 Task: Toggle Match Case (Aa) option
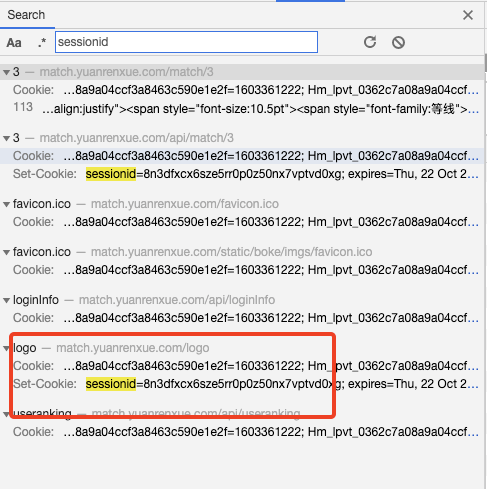14,43
